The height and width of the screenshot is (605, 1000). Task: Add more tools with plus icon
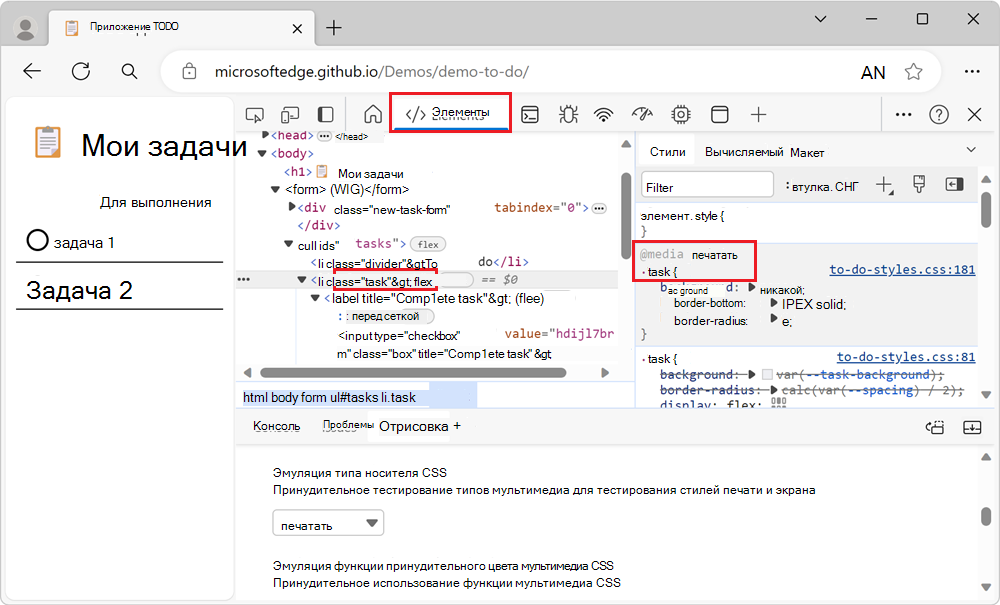coord(758,115)
